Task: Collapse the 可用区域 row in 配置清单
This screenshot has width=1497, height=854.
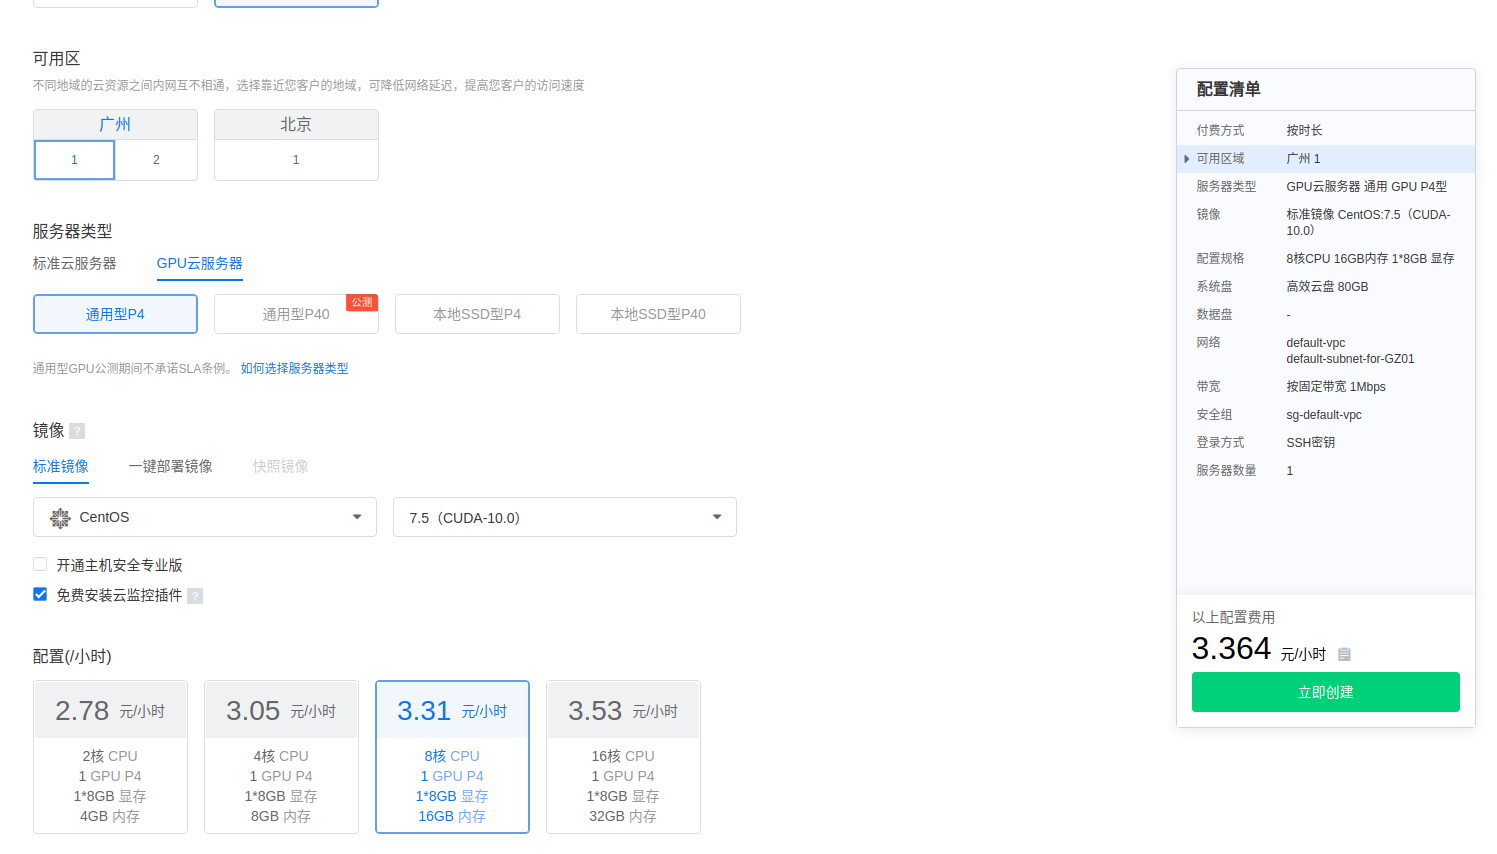Action: point(1185,158)
